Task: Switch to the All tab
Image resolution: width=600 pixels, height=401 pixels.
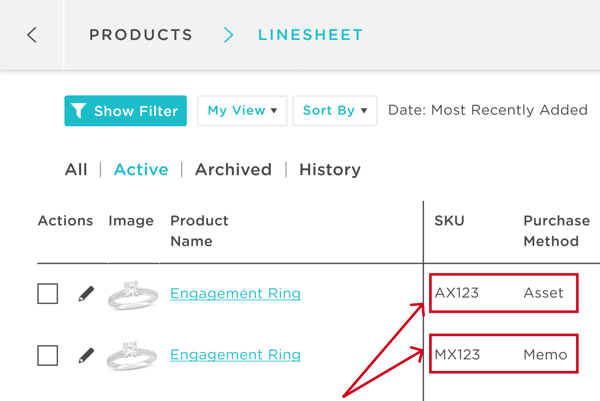Action: point(76,169)
